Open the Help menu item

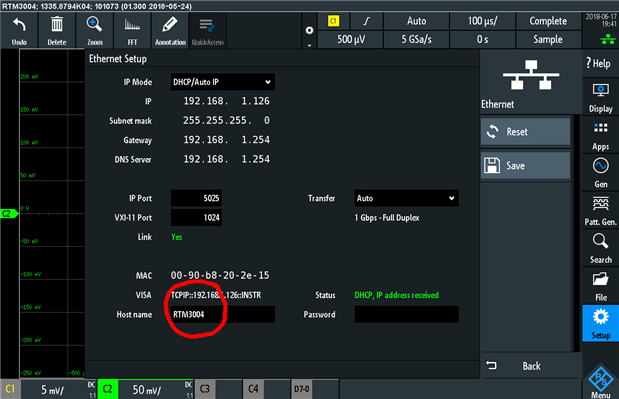pyautogui.click(x=600, y=63)
